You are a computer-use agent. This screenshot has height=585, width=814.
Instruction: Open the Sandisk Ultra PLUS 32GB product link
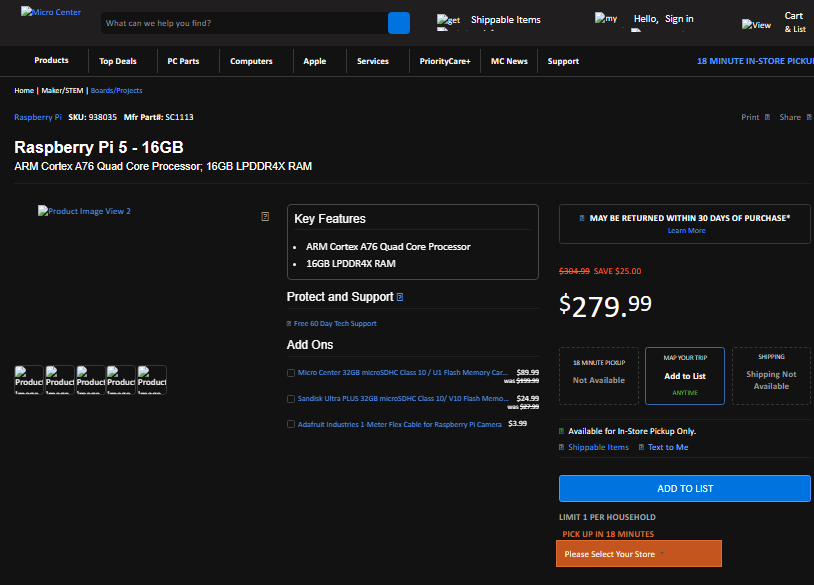[403, 399]
